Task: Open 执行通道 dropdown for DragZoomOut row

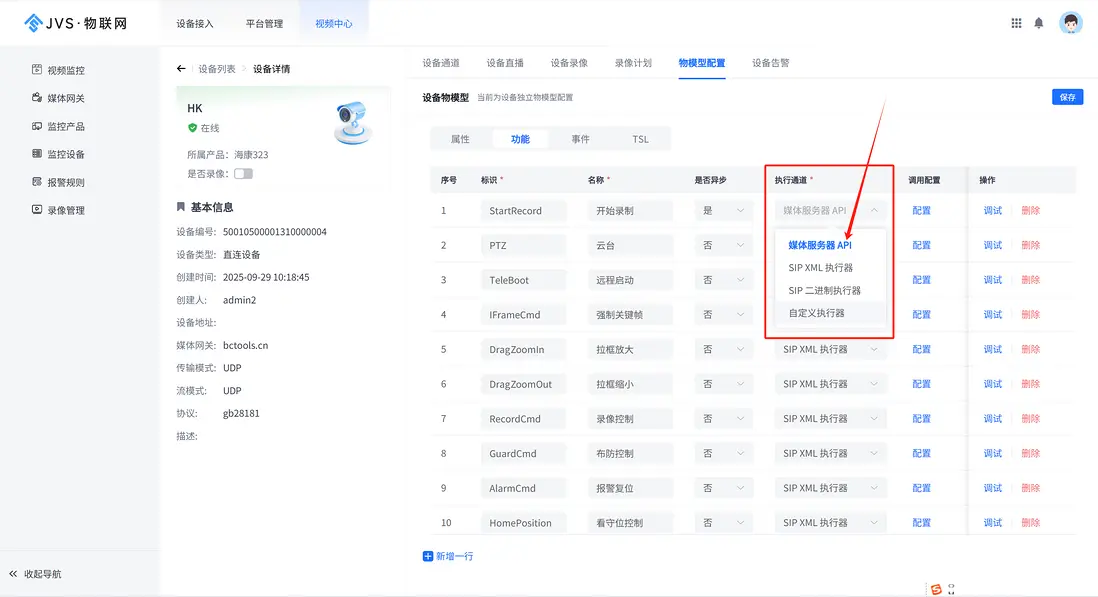Action: pyautogui.click(x=830, y=384)
